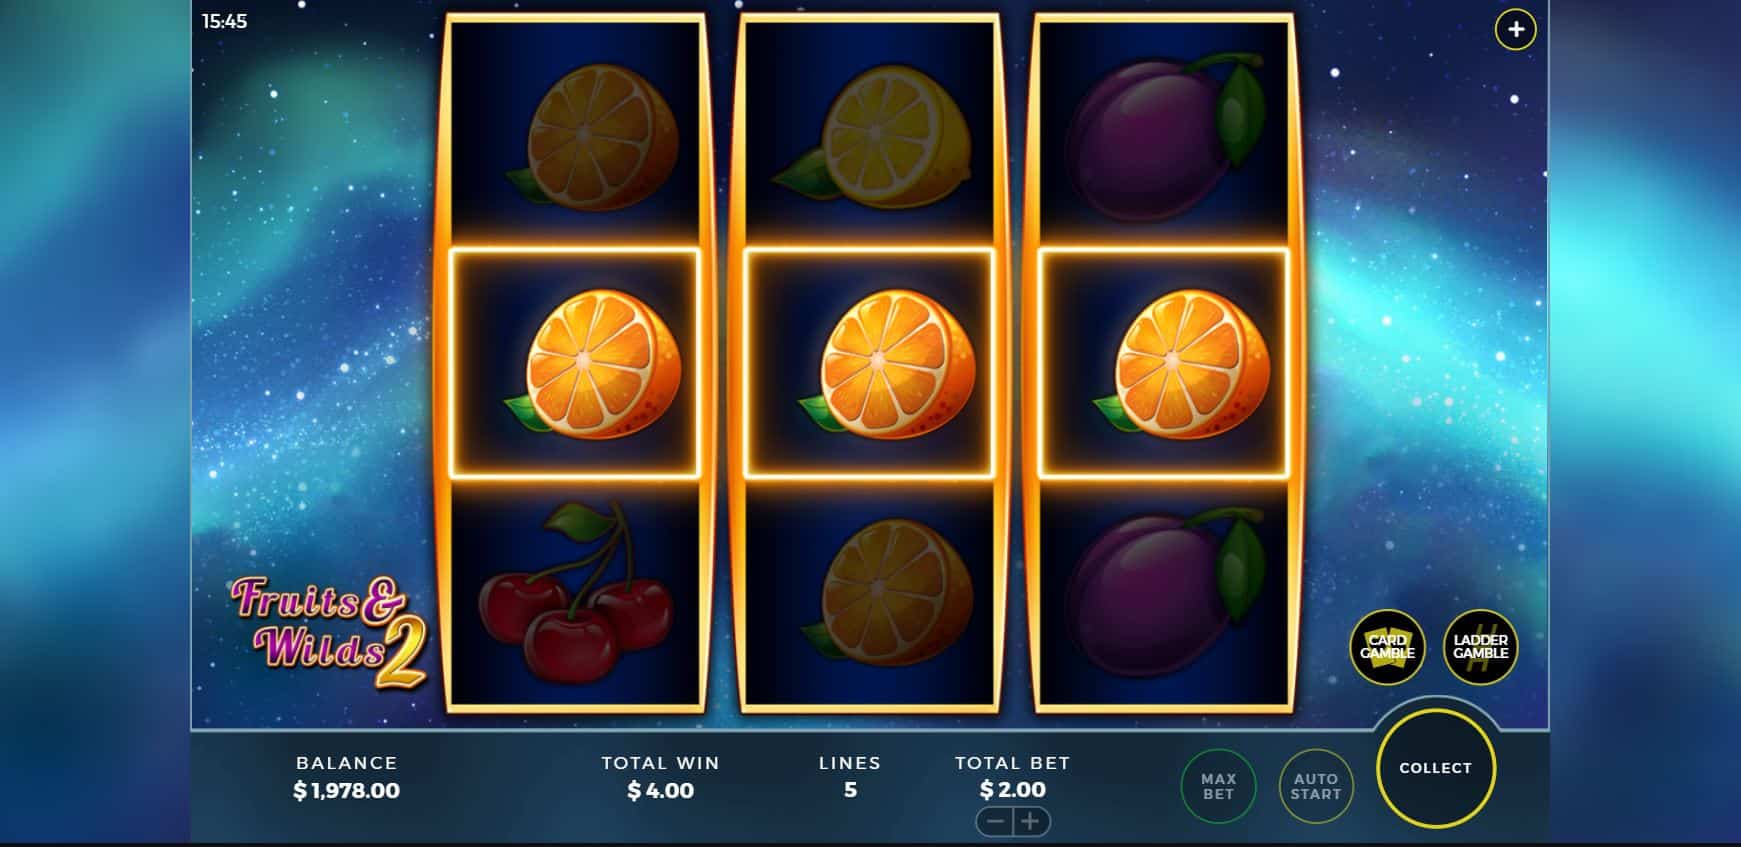Click the Ladder Gamble icon

(x=1480, y=647)
